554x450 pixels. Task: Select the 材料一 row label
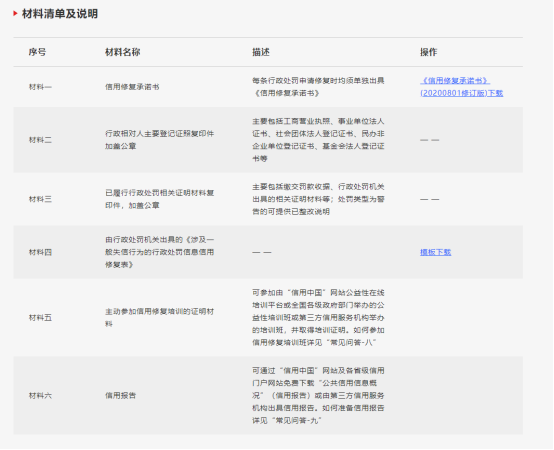click(40, 87)
